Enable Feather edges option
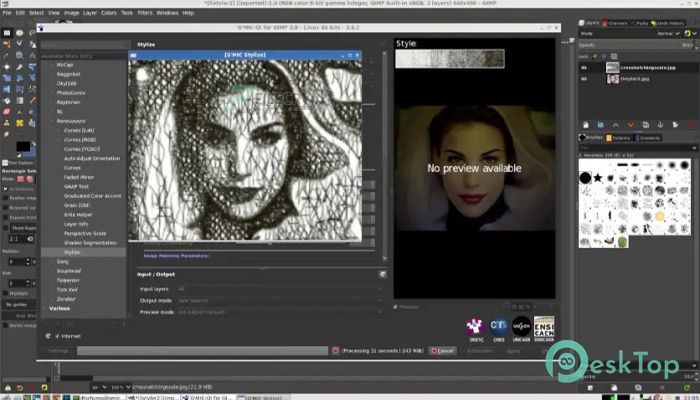The width and height of the screenshot is (700, 400). [5, 198]
